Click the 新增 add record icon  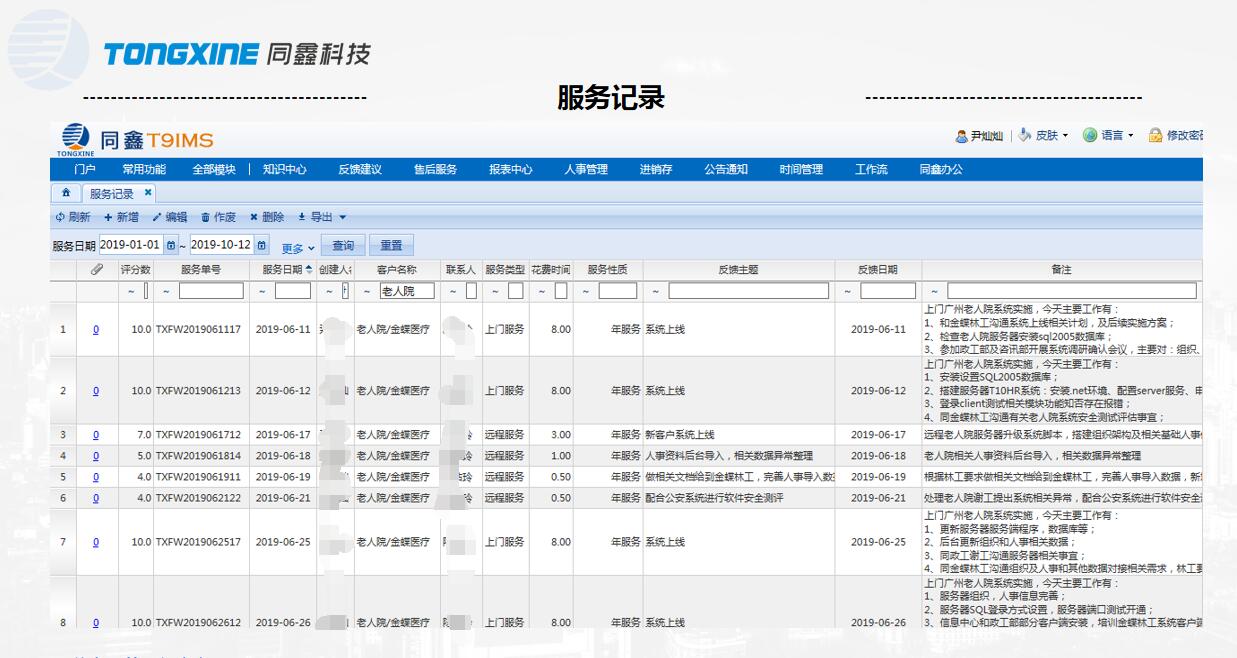tap(108, 217)
